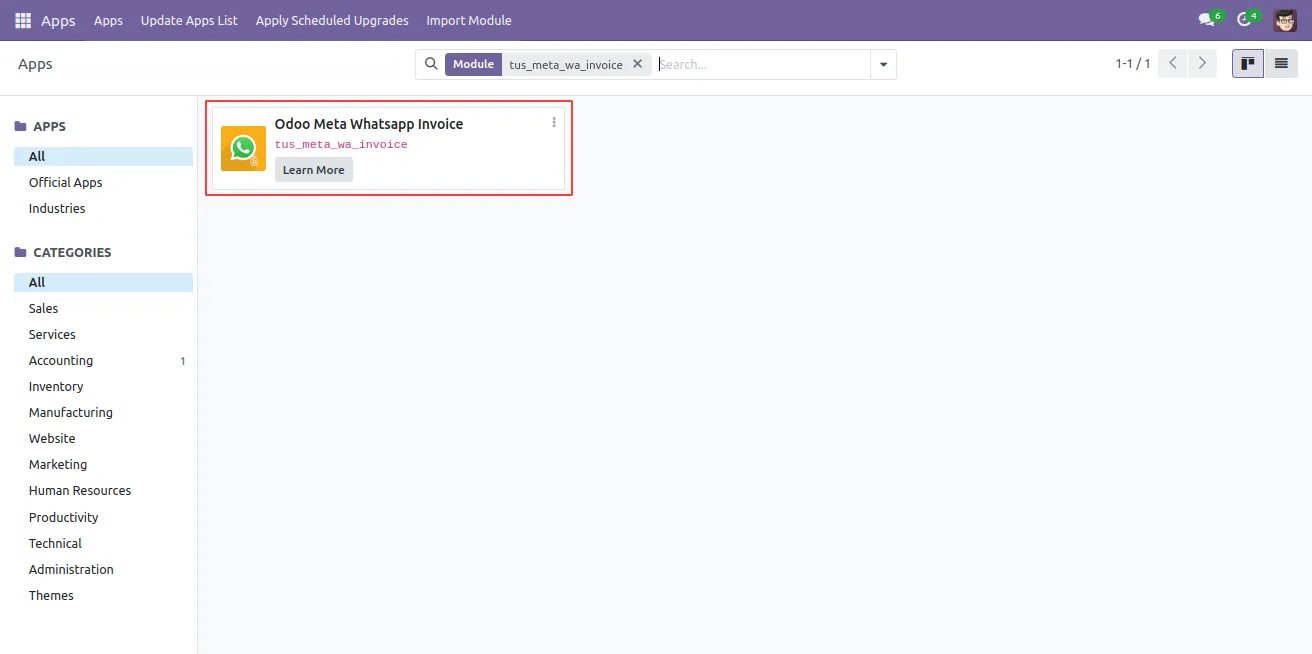Filter by the Technical category
The height and width of the screenshot is (654, 1312).
point(103,543)
